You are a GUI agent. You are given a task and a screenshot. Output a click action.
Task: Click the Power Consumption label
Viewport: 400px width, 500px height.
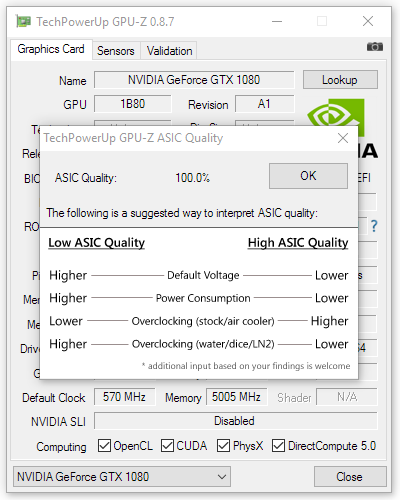coord(203,298)
